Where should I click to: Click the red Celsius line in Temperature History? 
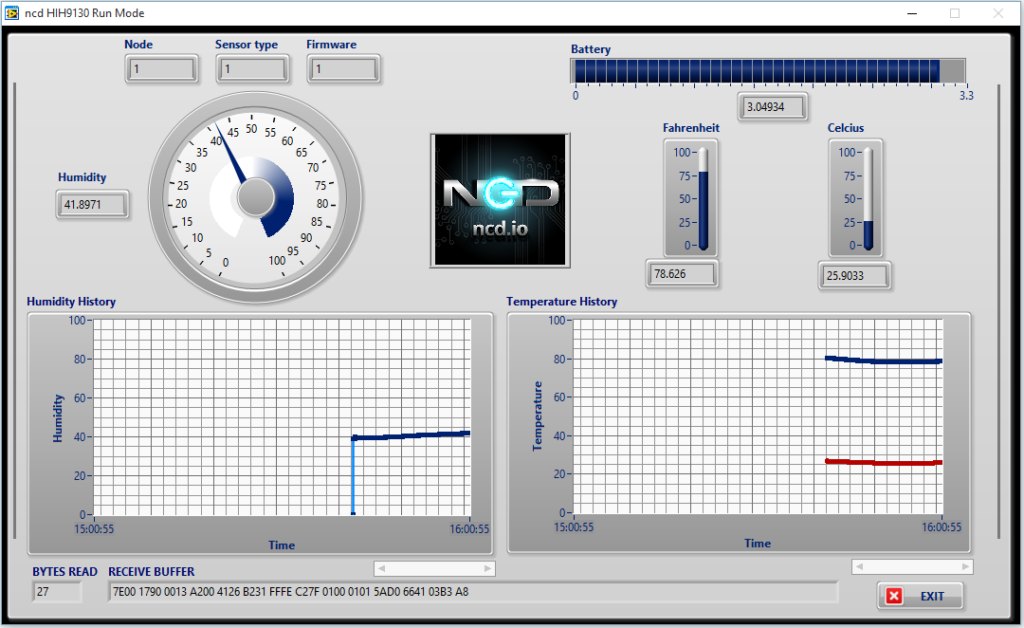883,462
